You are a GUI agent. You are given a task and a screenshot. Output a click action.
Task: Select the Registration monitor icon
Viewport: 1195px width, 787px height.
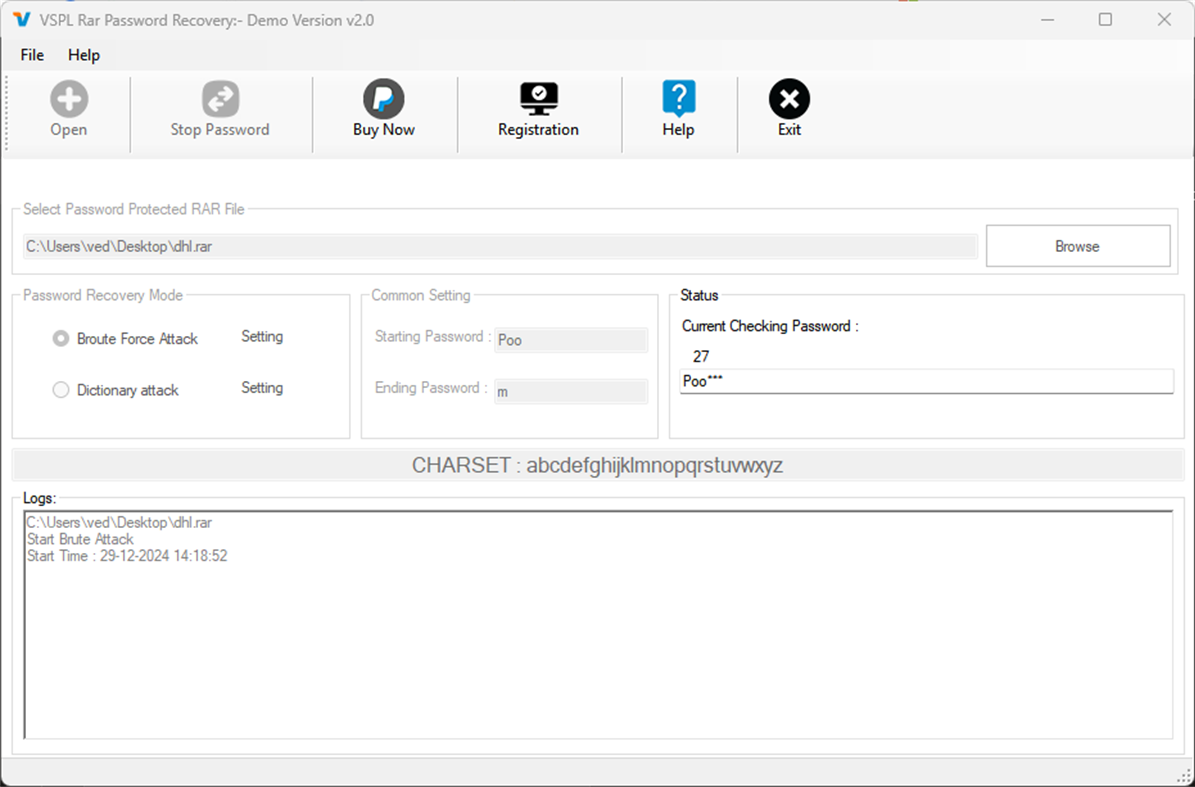[x=538, y=99]
